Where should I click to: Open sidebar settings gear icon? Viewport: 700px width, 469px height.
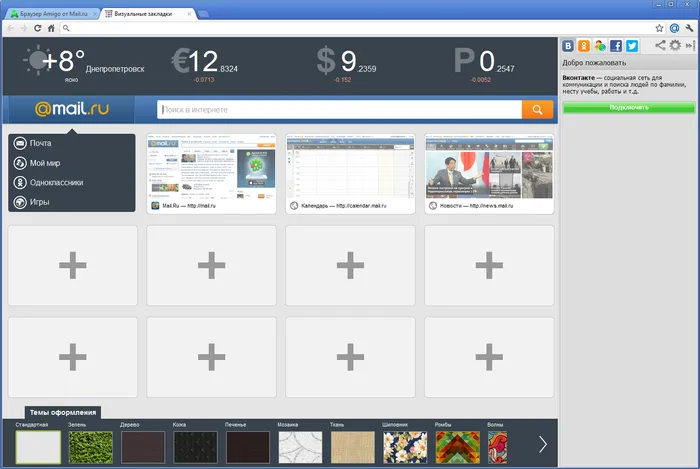point(675,45)
